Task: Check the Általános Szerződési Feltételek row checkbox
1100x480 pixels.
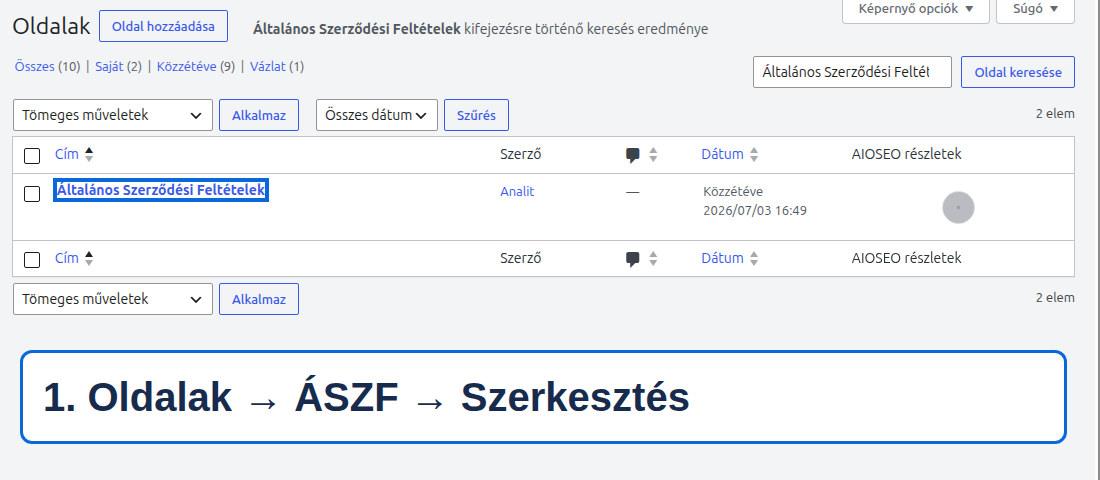Action: tap(32, 194)
